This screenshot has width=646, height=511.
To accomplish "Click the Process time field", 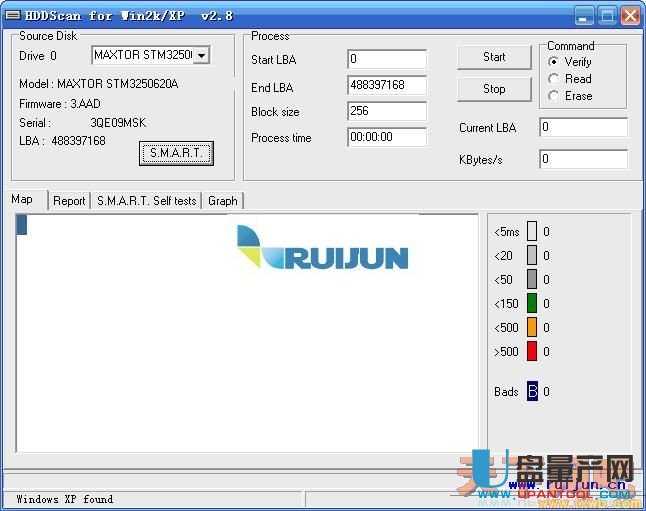I will (387, 137).
